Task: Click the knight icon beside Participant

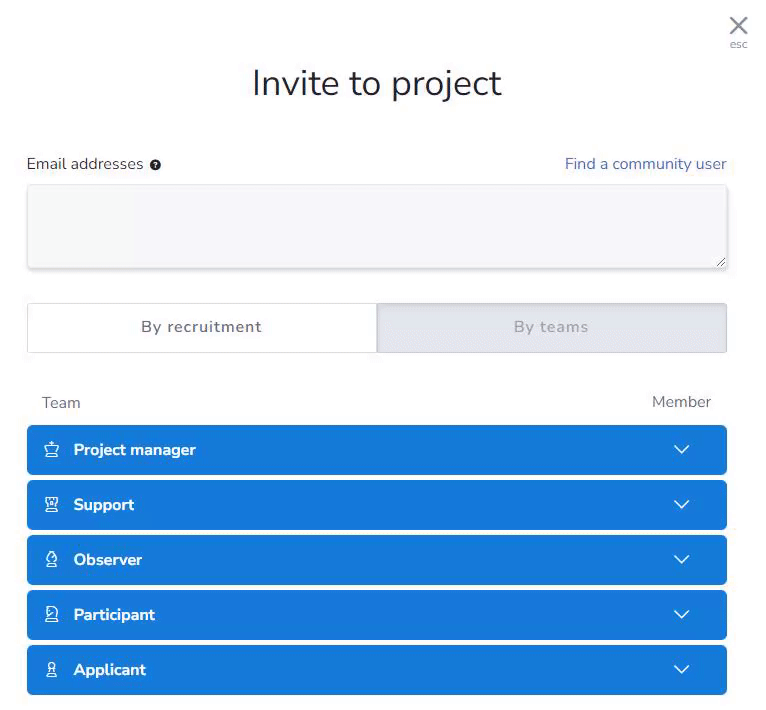Action: 52,614
